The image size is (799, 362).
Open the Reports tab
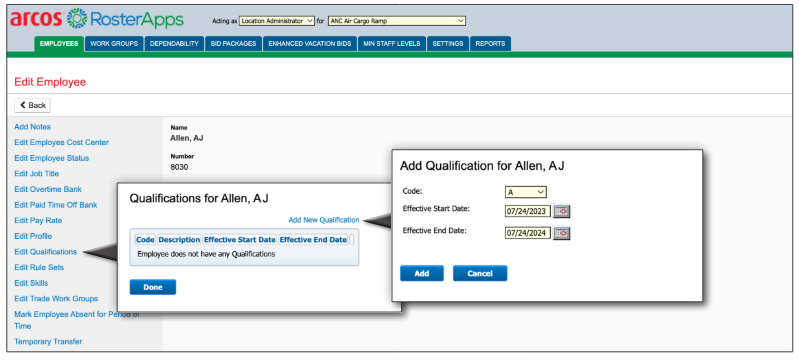(490, 44)
